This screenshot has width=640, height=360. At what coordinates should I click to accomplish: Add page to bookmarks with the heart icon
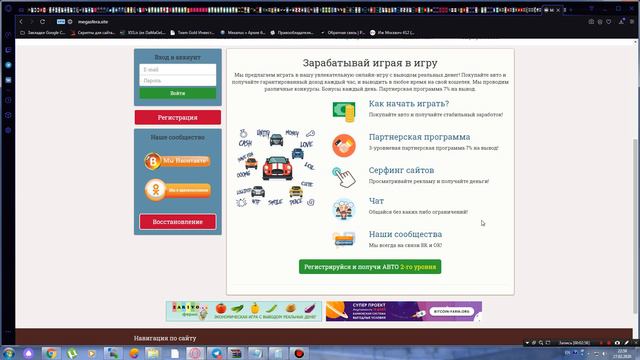tap(609, 22)
